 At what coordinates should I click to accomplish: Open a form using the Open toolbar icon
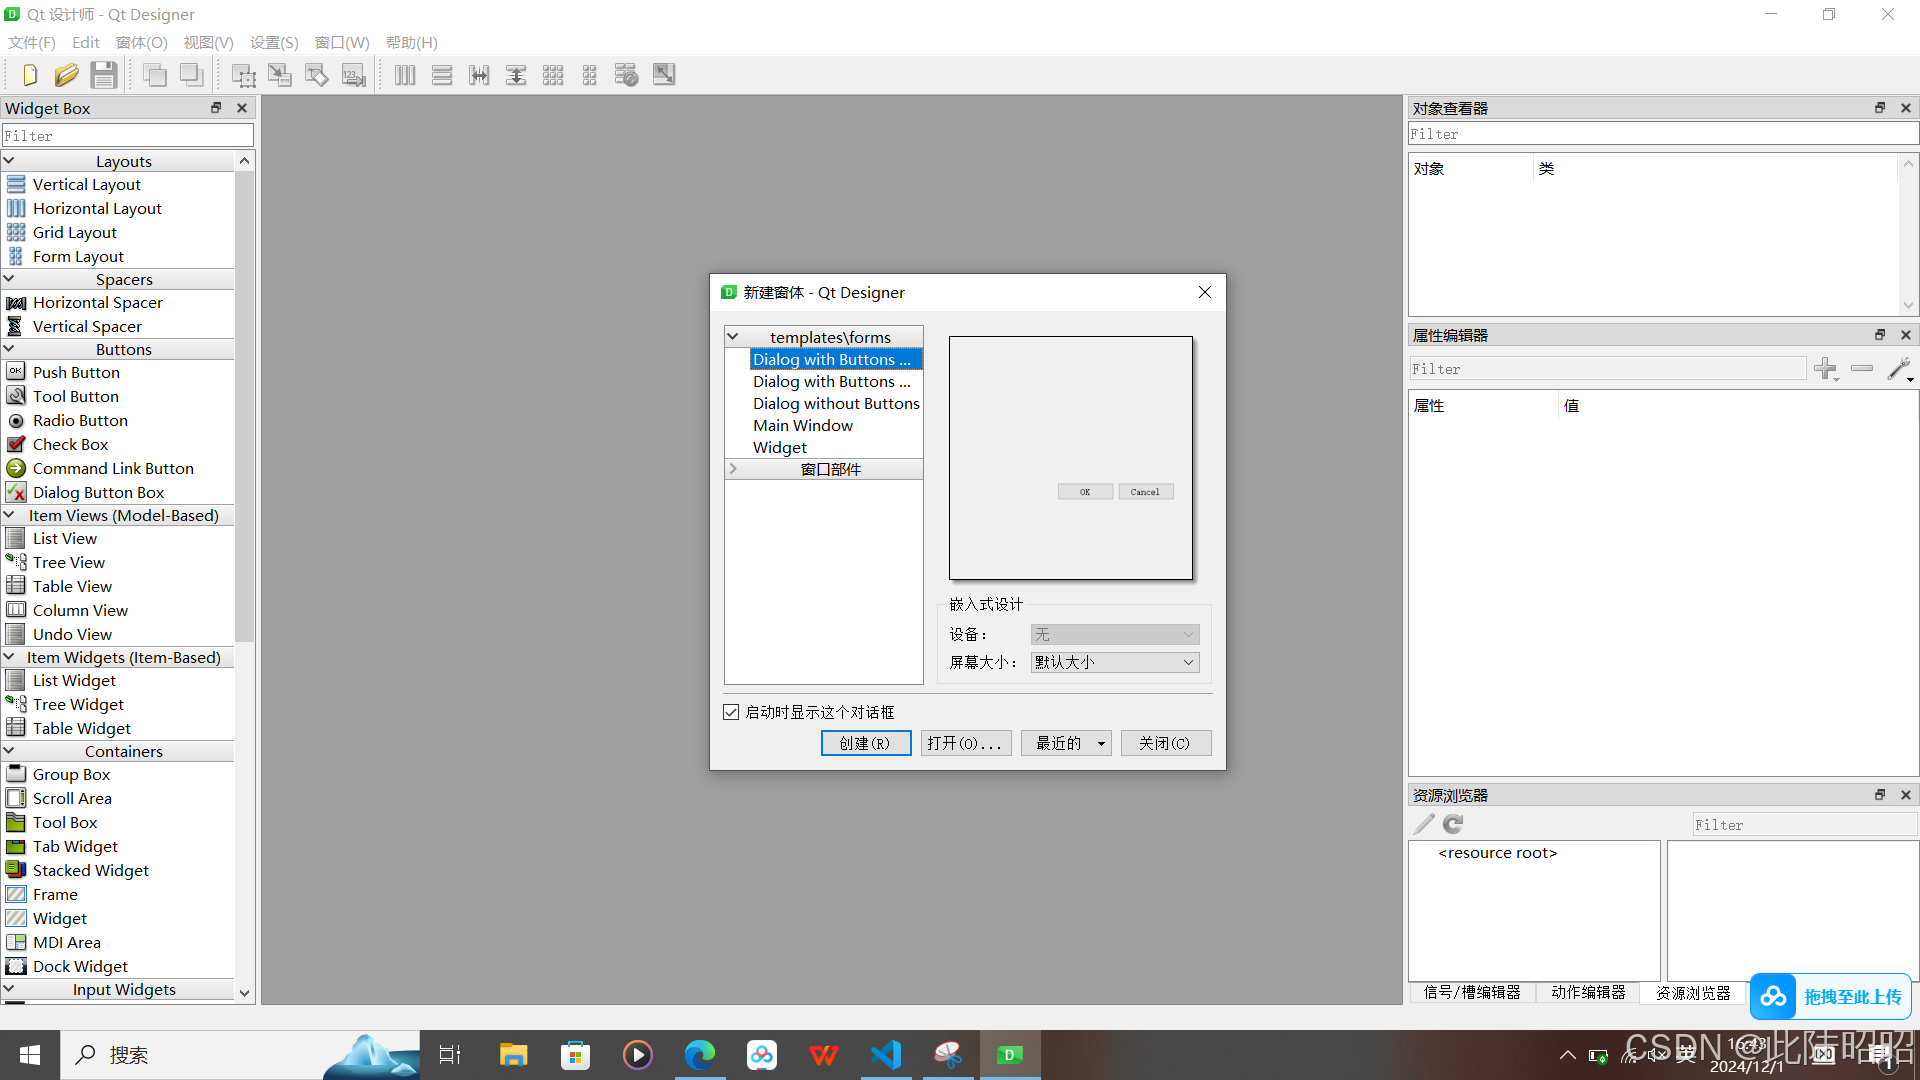coord(66,74)
